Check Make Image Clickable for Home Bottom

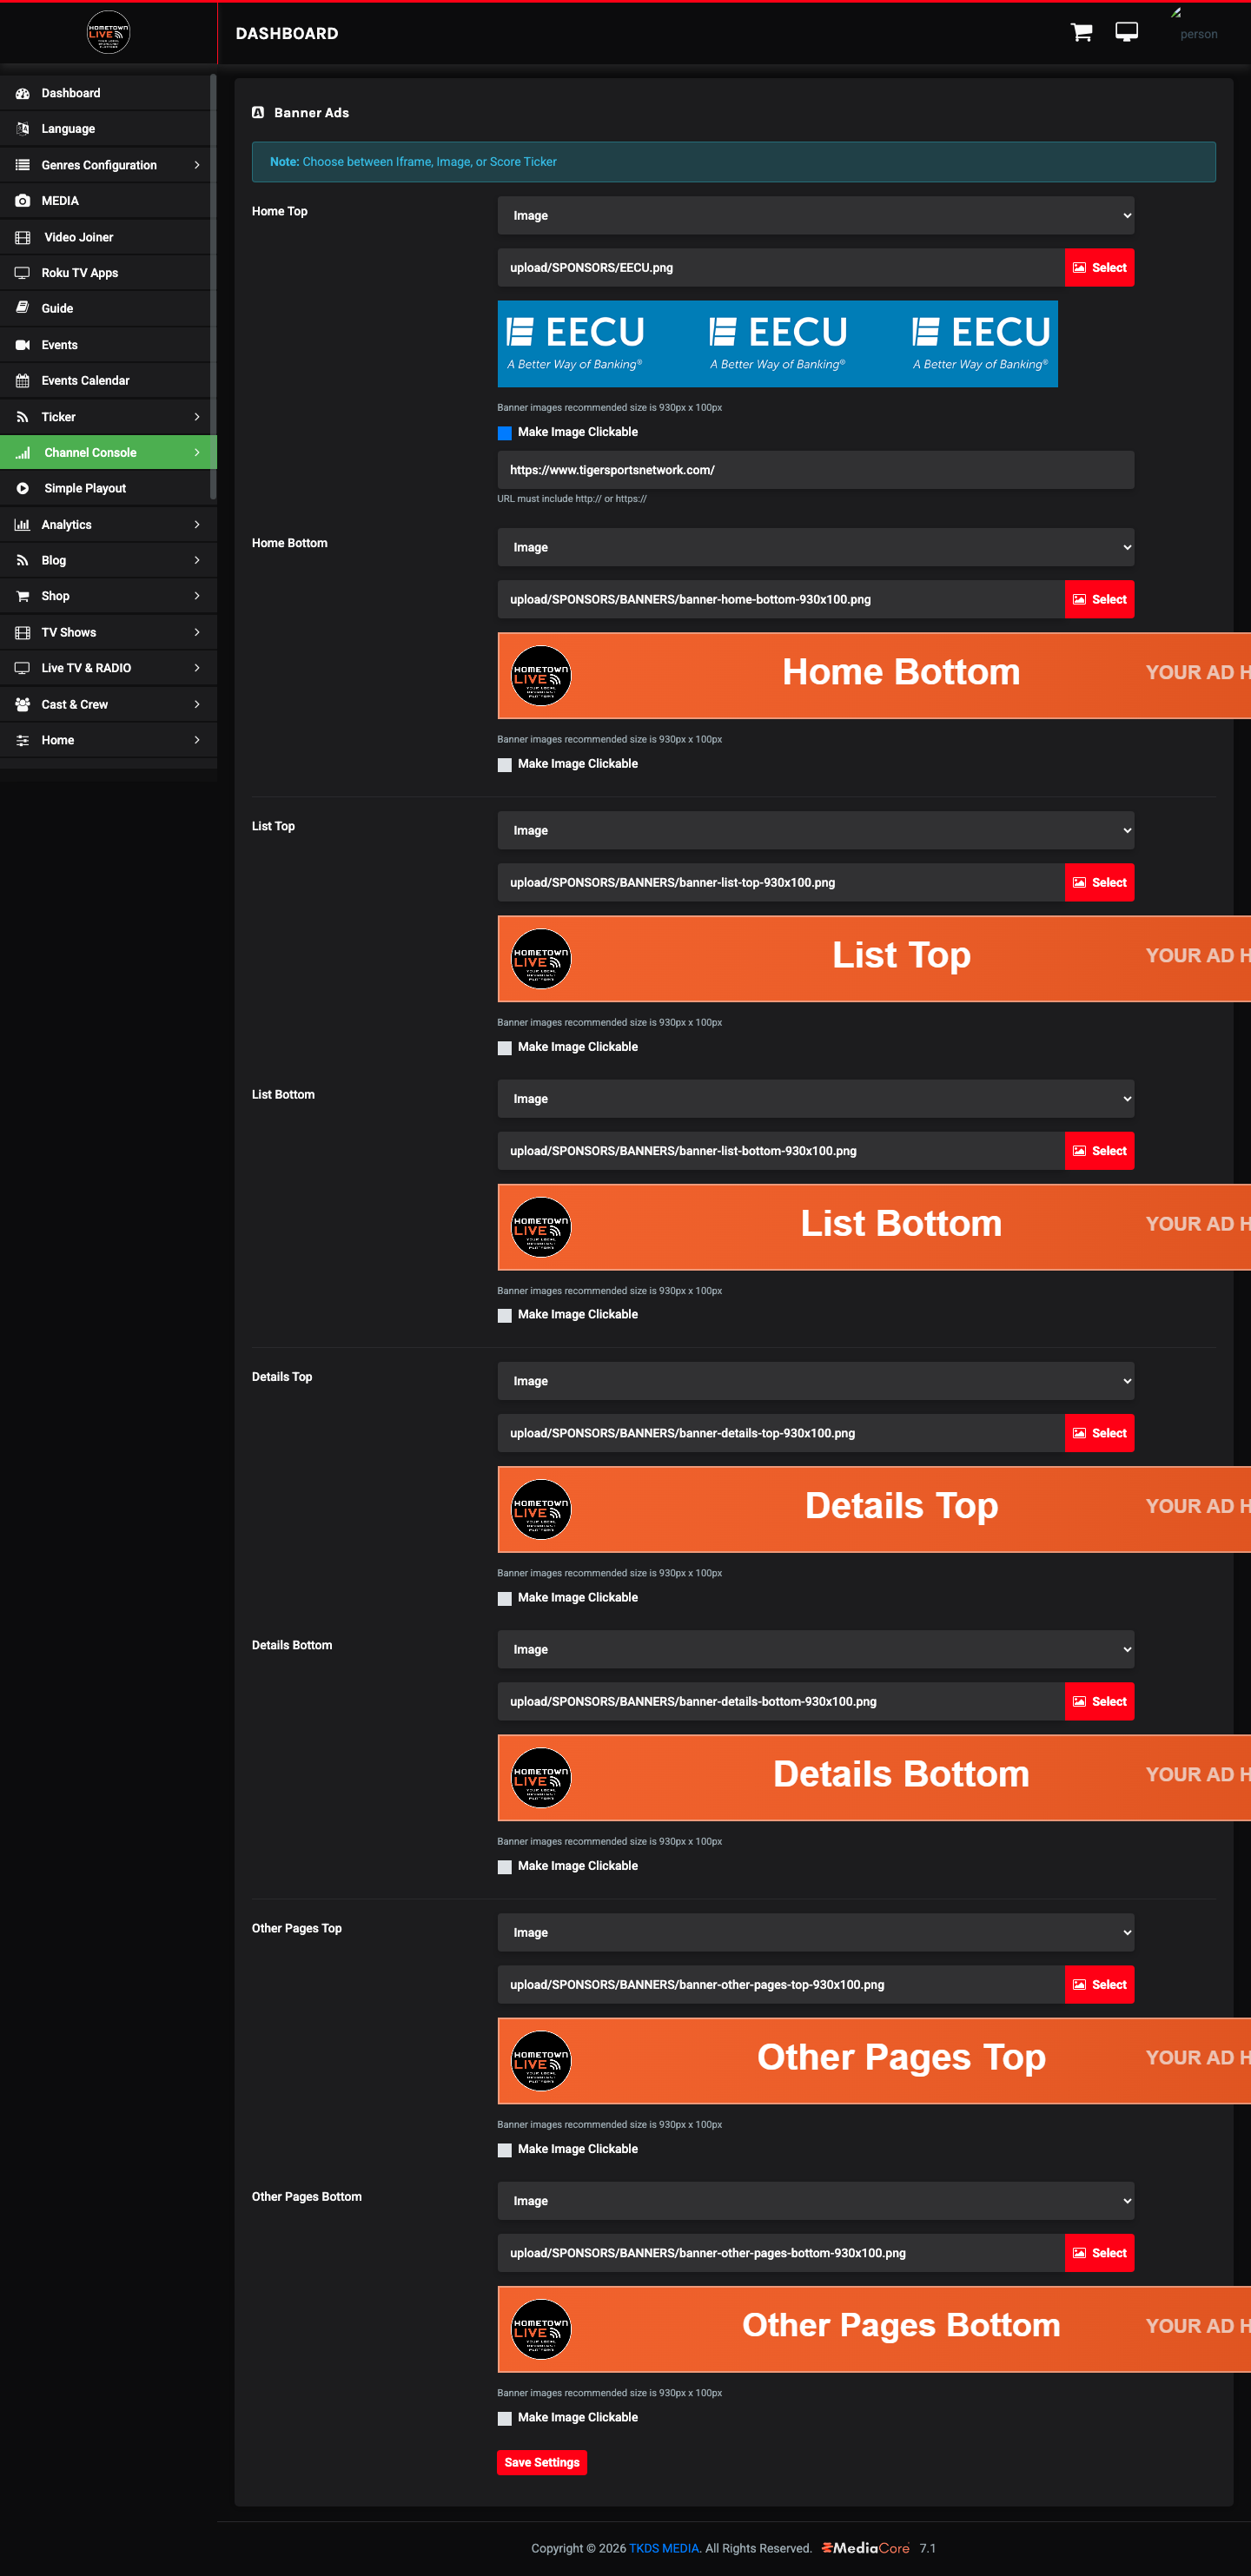click(x=505, y=765)
